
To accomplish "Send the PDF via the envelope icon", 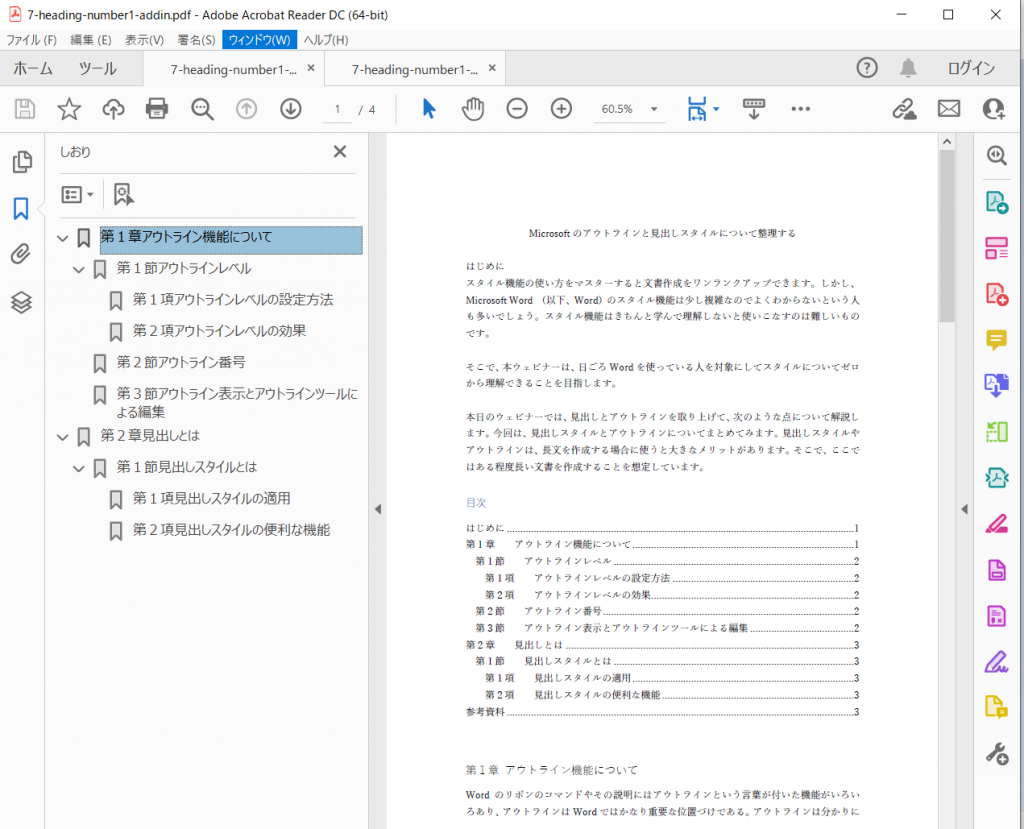I will tap(948, 108).
